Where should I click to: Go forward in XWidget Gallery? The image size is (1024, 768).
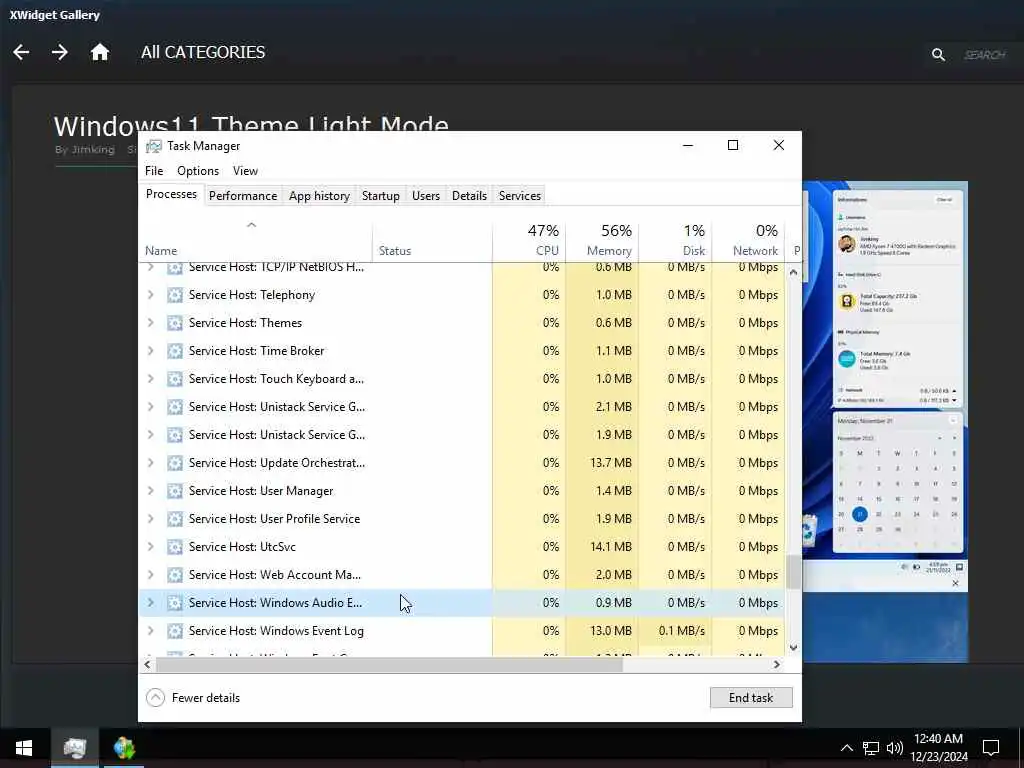click(x=59, y=52)
